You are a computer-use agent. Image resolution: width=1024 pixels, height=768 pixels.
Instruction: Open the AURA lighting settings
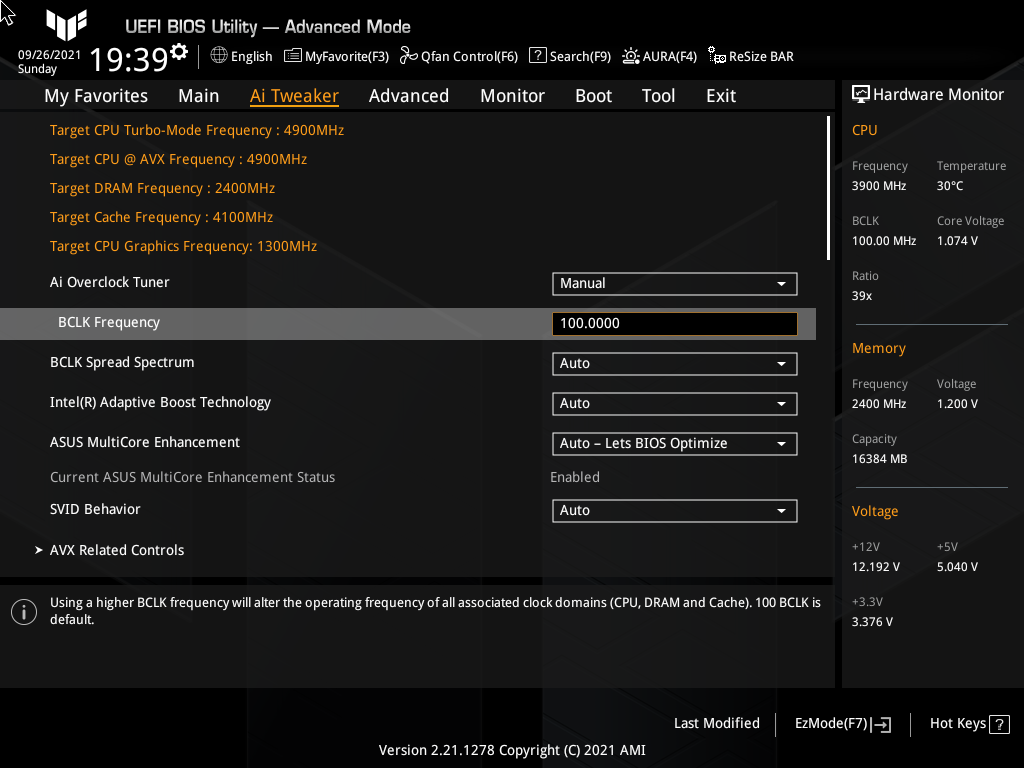tap(659, 56)
